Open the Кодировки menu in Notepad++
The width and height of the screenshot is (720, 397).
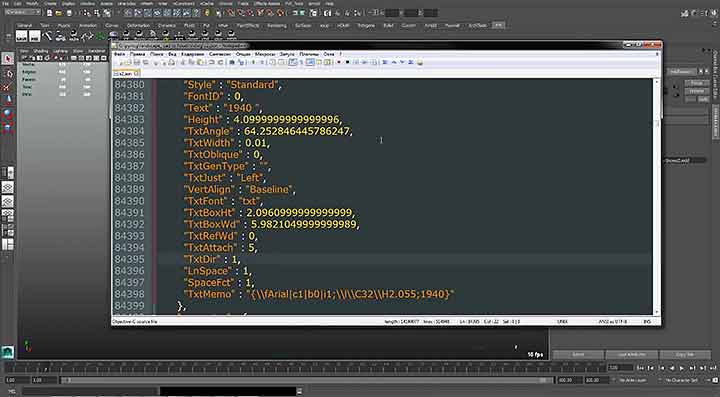(x=192, y=54)
